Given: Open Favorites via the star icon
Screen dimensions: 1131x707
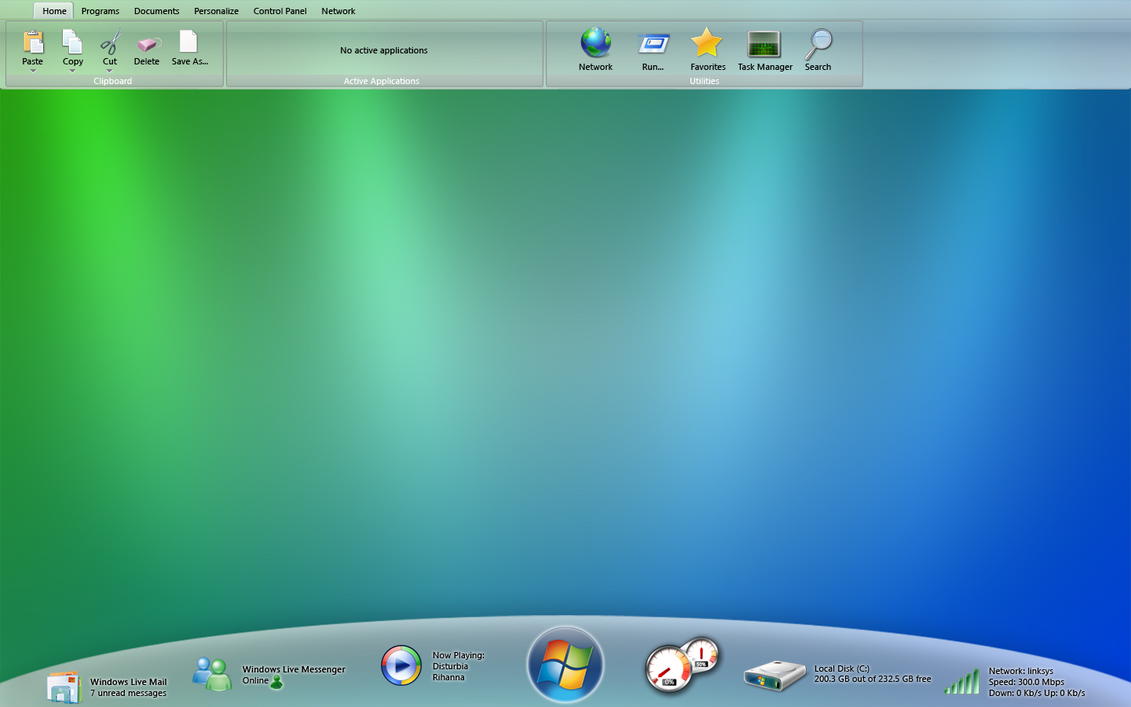Looking at the screenshot, I should (707, 42).
